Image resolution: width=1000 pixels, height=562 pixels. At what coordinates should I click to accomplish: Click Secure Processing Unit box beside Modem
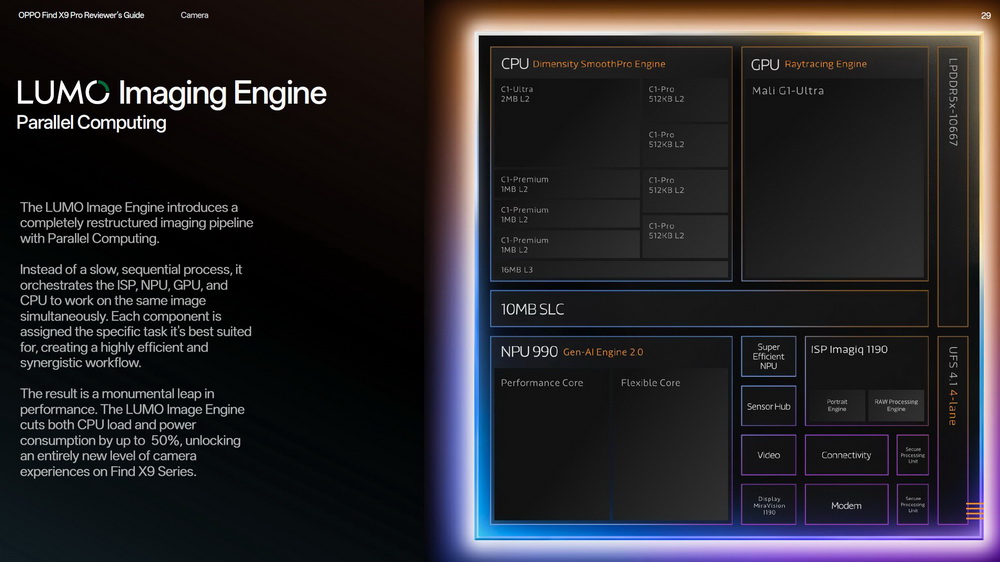click(913, 505)
